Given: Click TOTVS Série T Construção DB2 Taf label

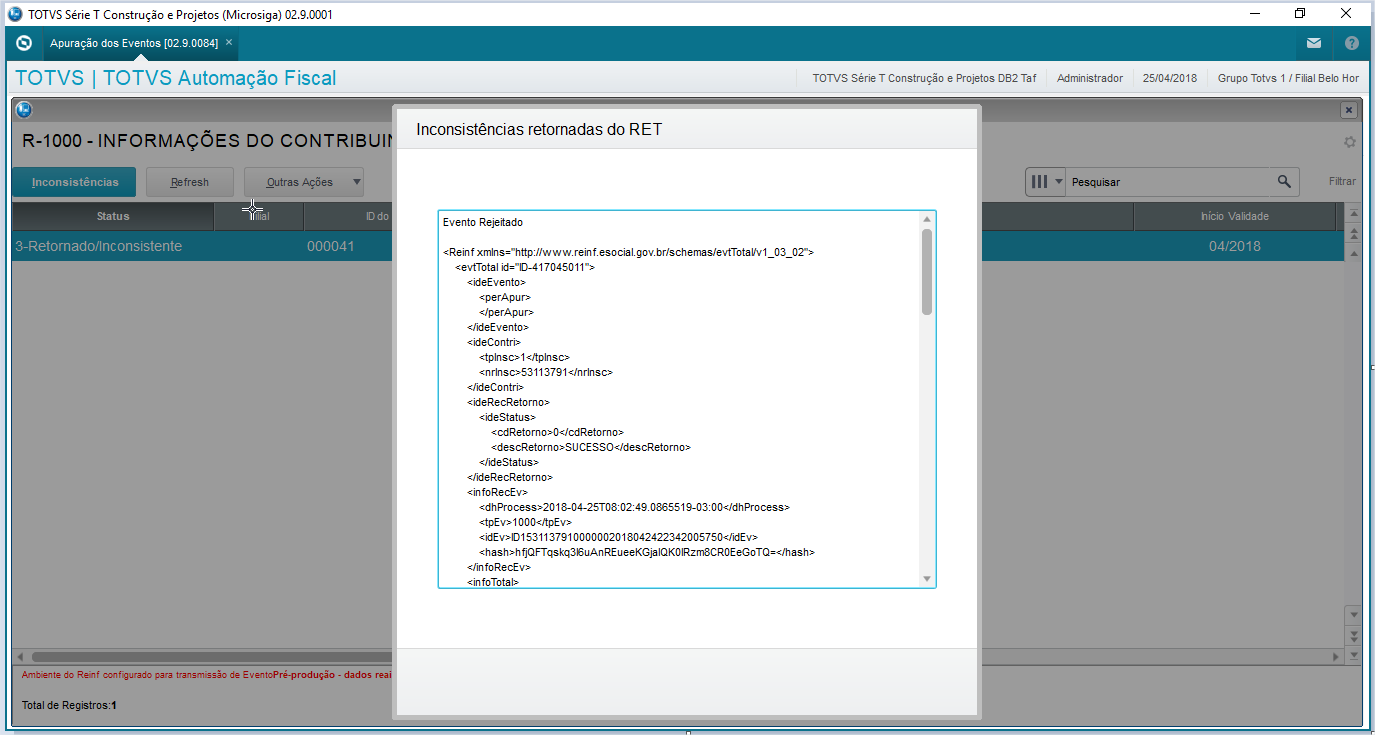Looking at the screenshot, I should [x=924, y=78].
